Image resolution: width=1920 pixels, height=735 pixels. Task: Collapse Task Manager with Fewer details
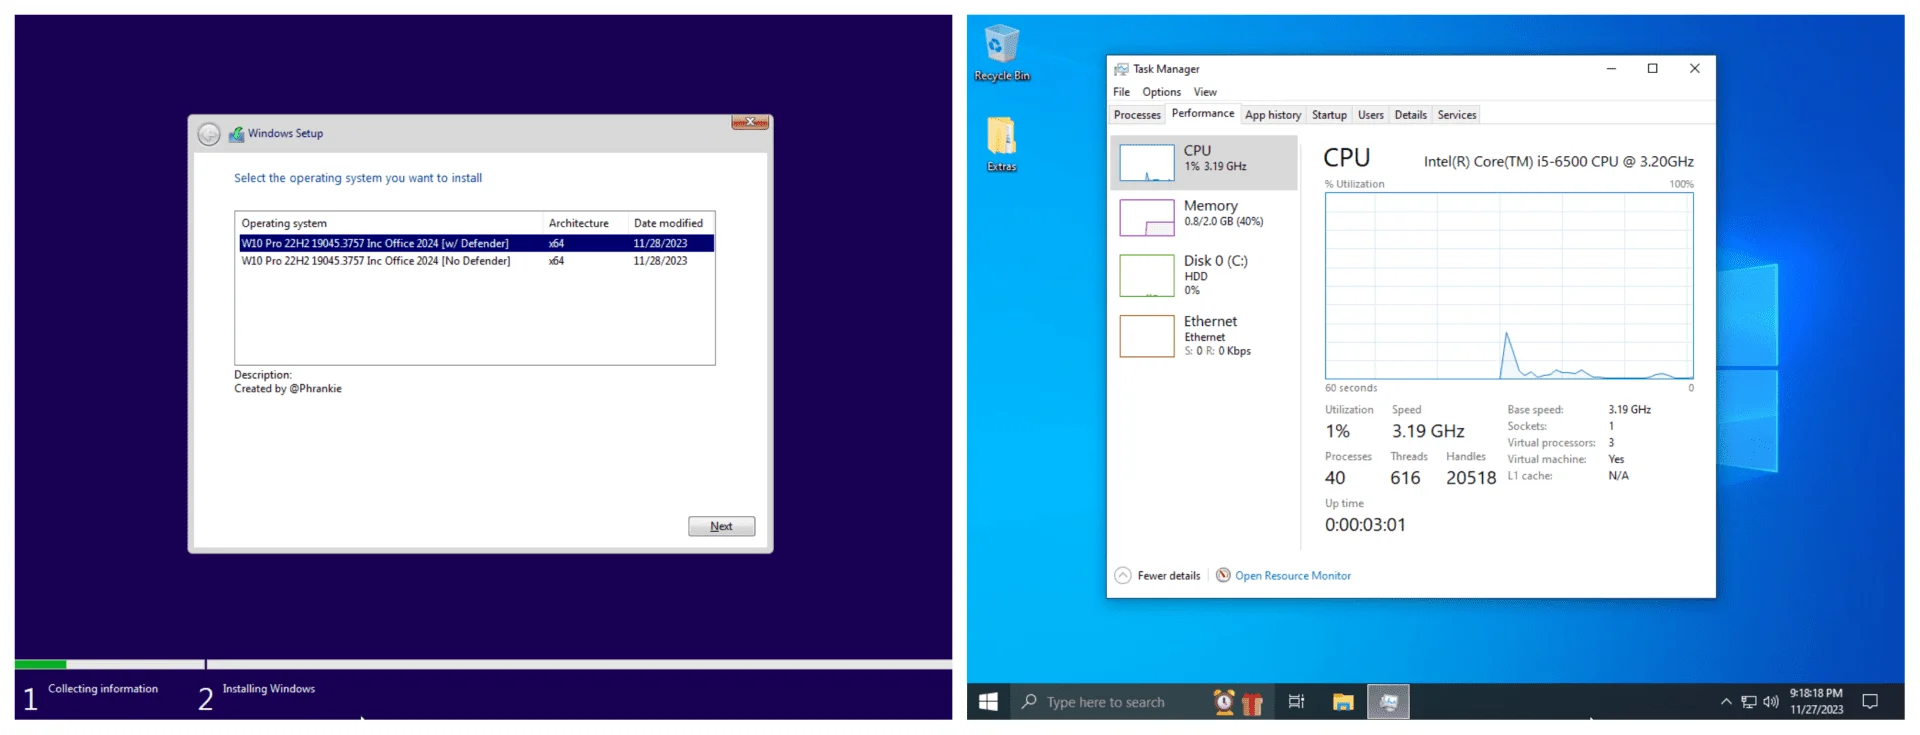[x=1158, y=576]
